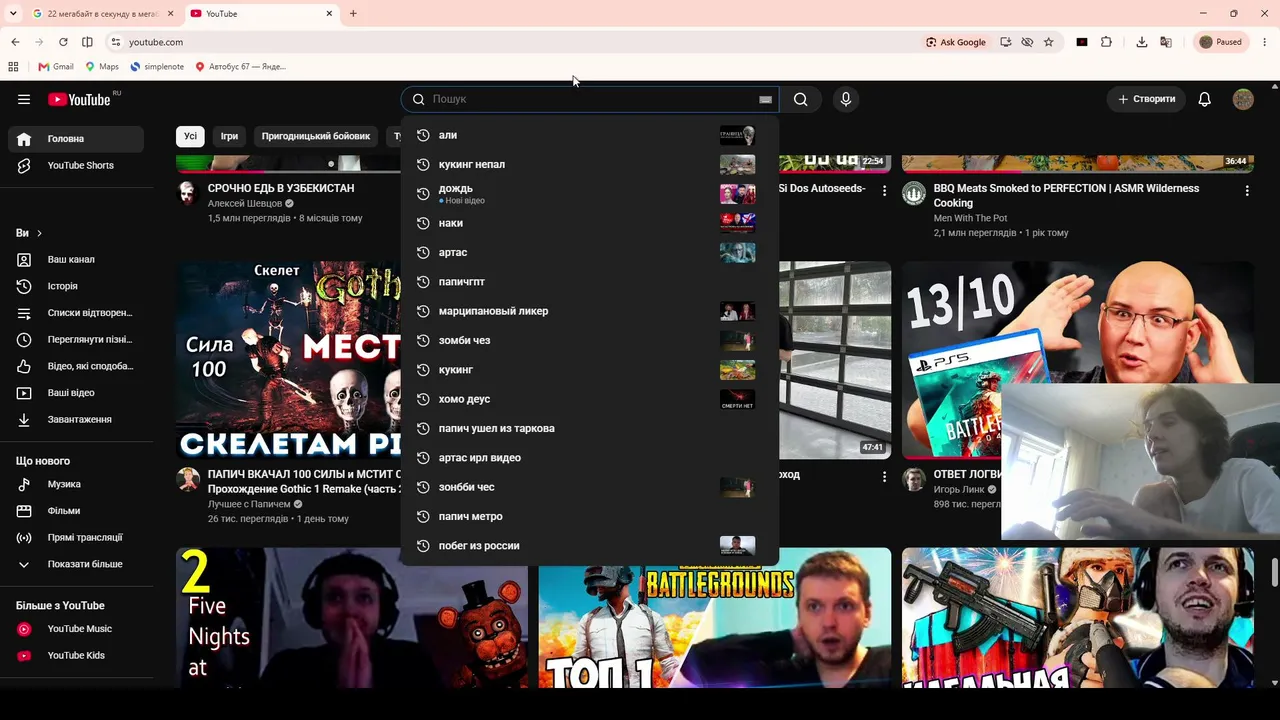Open 'Списки відтворення' in sidebar
Image resolution: width=1280 pixels, height=720 pixels.
click(x=78, y=313)
